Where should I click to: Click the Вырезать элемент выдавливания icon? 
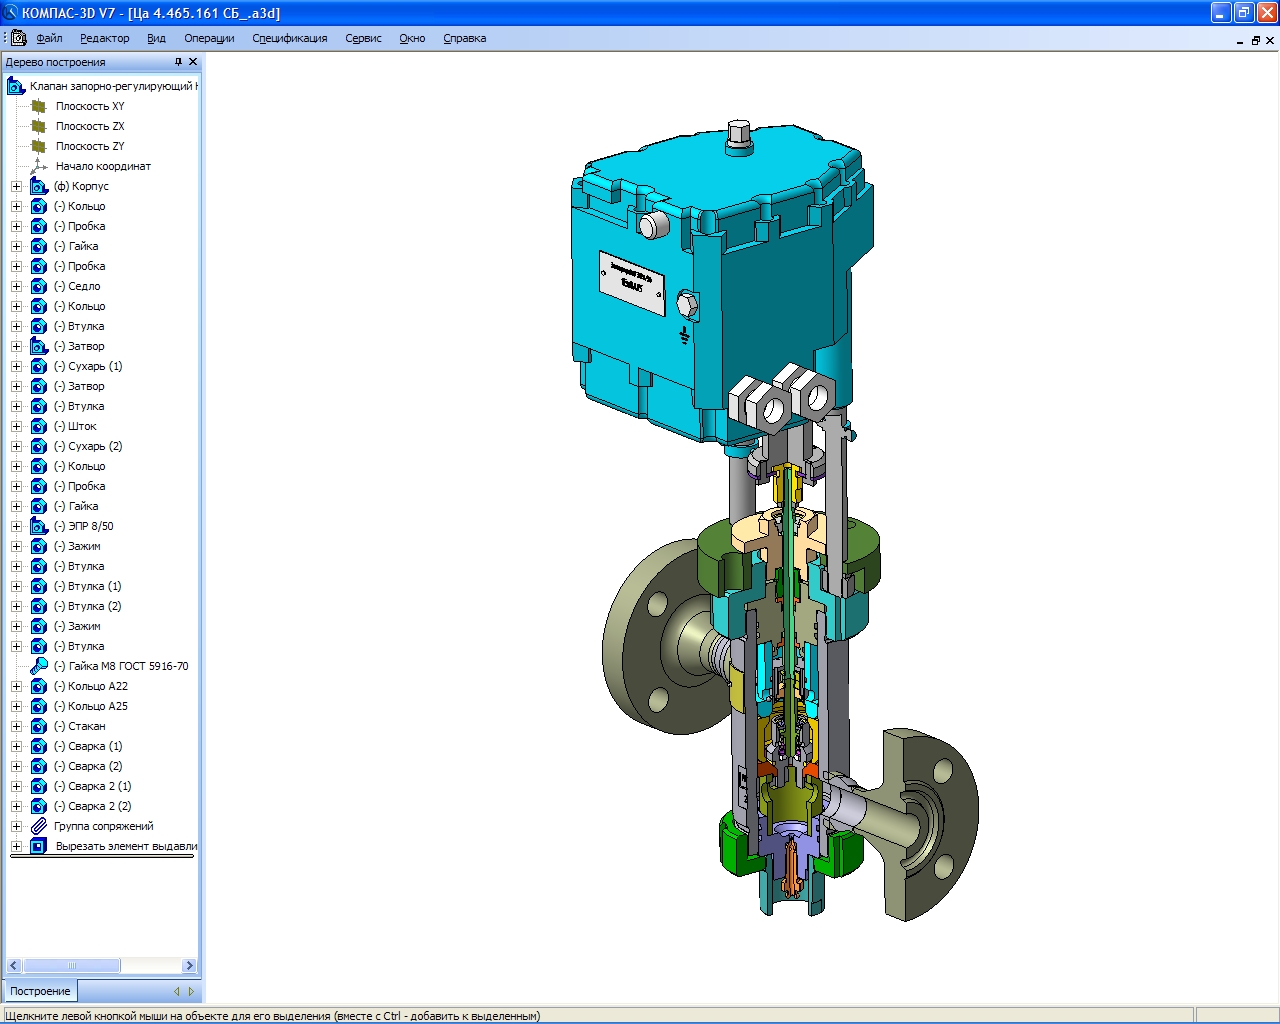(39, 846)
